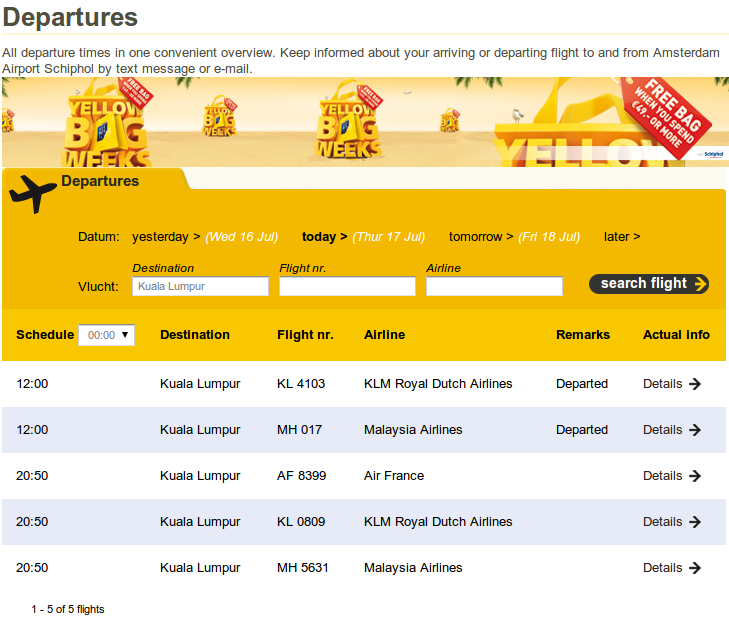This screenshot has width=729, height=627.
Task: Focus the Destination field containing Kuala Lumpur
Action: tap(200, 286)
